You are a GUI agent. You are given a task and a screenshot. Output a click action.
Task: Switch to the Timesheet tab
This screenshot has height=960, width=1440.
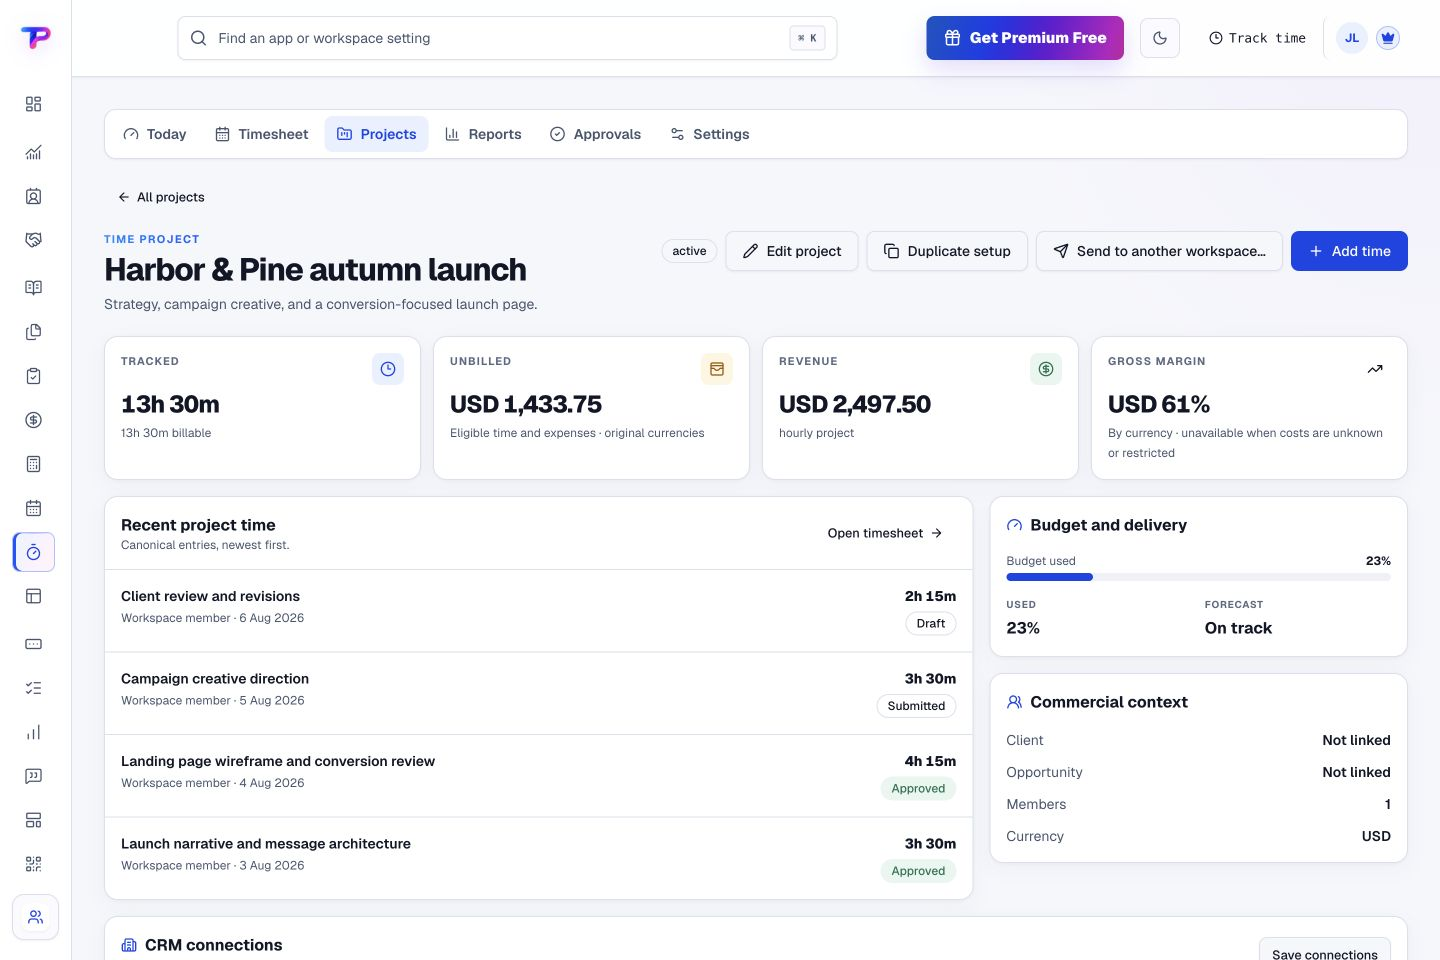[262, 134]
